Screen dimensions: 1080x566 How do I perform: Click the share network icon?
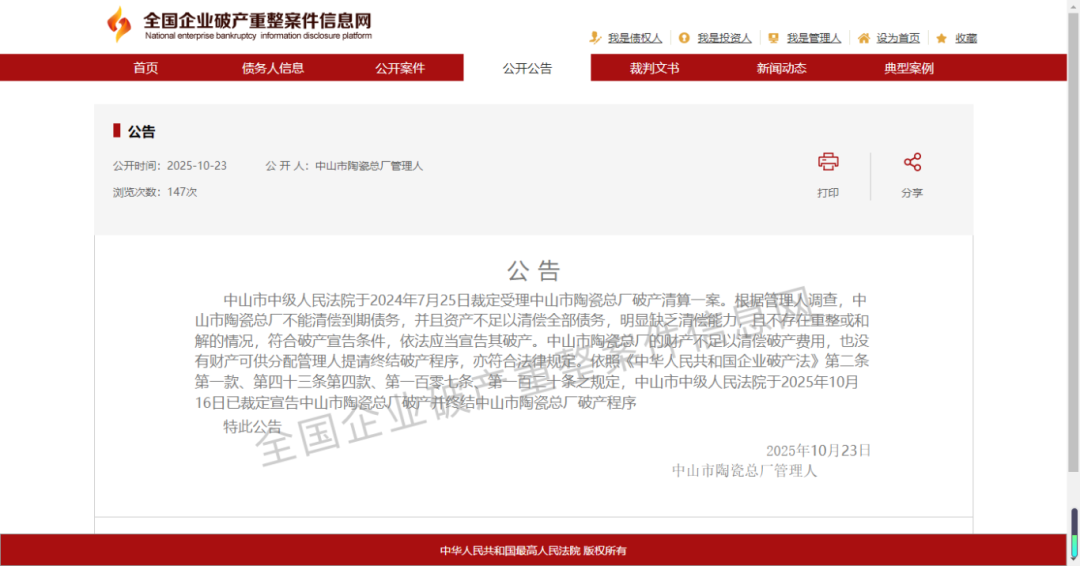(913, 162)
